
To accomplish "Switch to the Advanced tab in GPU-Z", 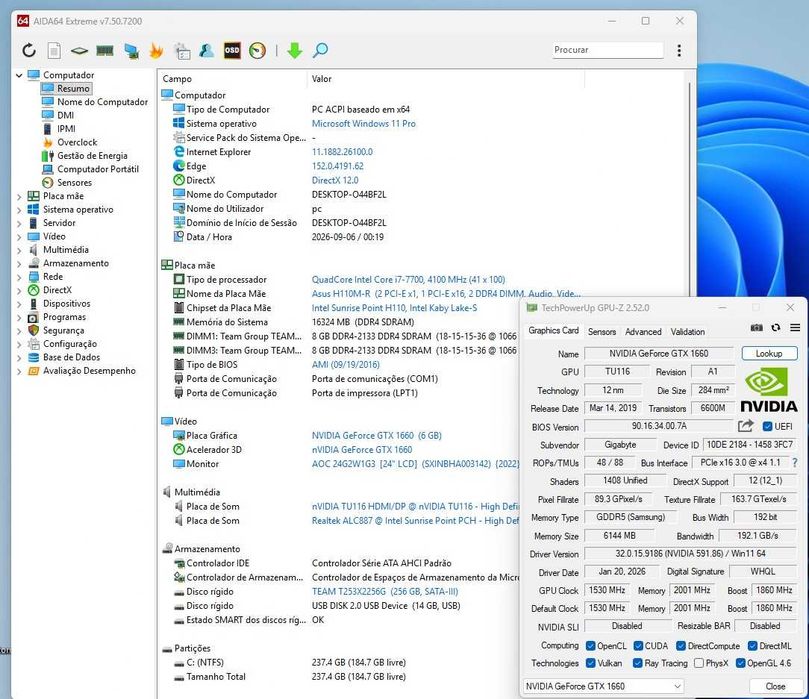I will pyautogui.click(x=643, y=332).
